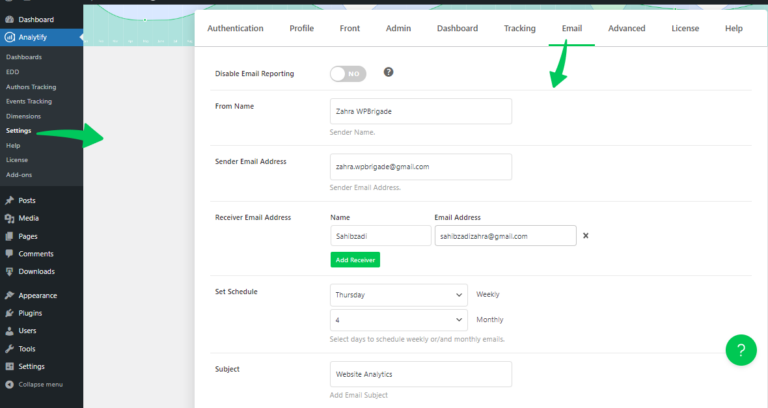Switch to the Advanced tab
The image size is (768, 408).
coord(626,28)
